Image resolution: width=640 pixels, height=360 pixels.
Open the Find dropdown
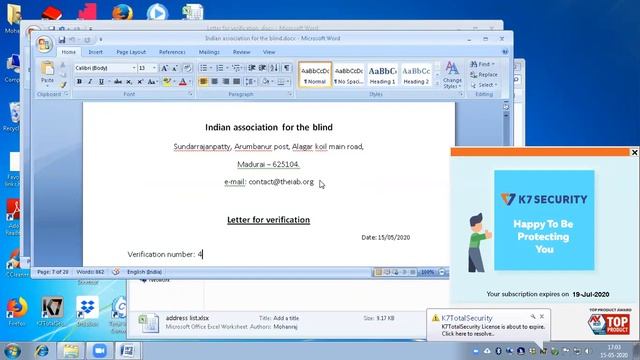482,64
